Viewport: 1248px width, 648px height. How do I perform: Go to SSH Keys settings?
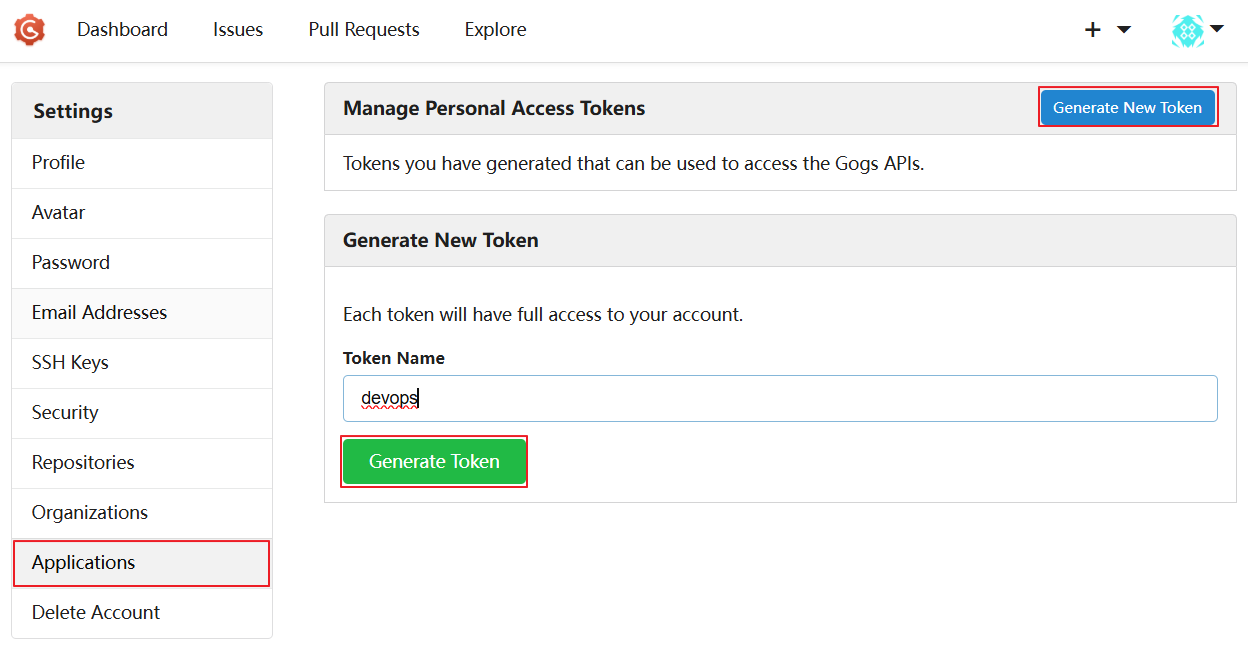point(70,362)
